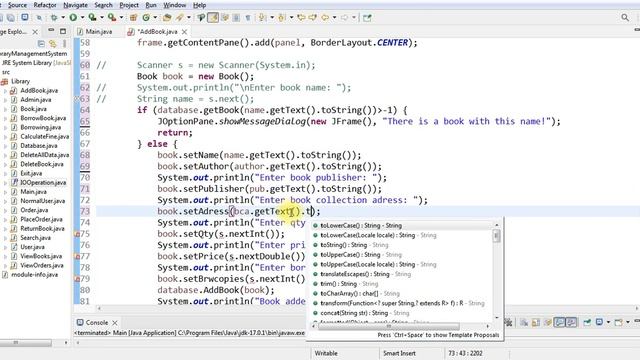
Task: Open the Source menu
Action: pyautogui.click(x=18, y=5)
